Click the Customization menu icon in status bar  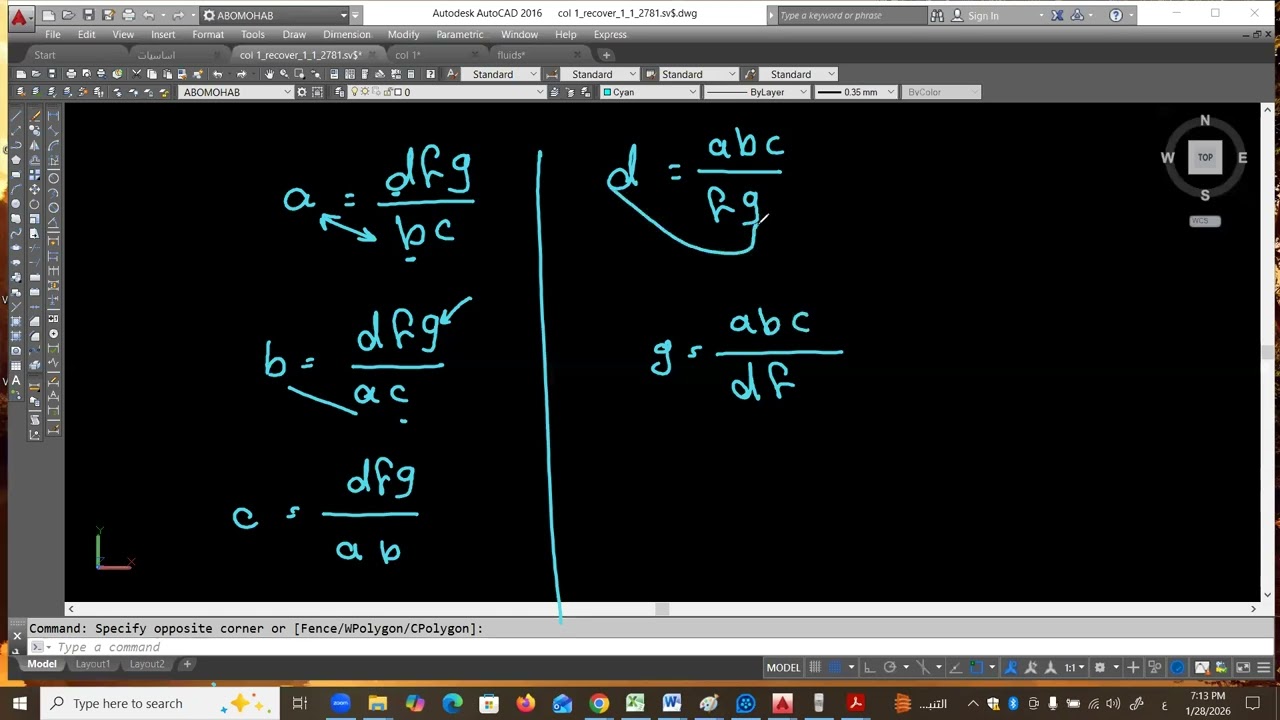pos(1263,667)
